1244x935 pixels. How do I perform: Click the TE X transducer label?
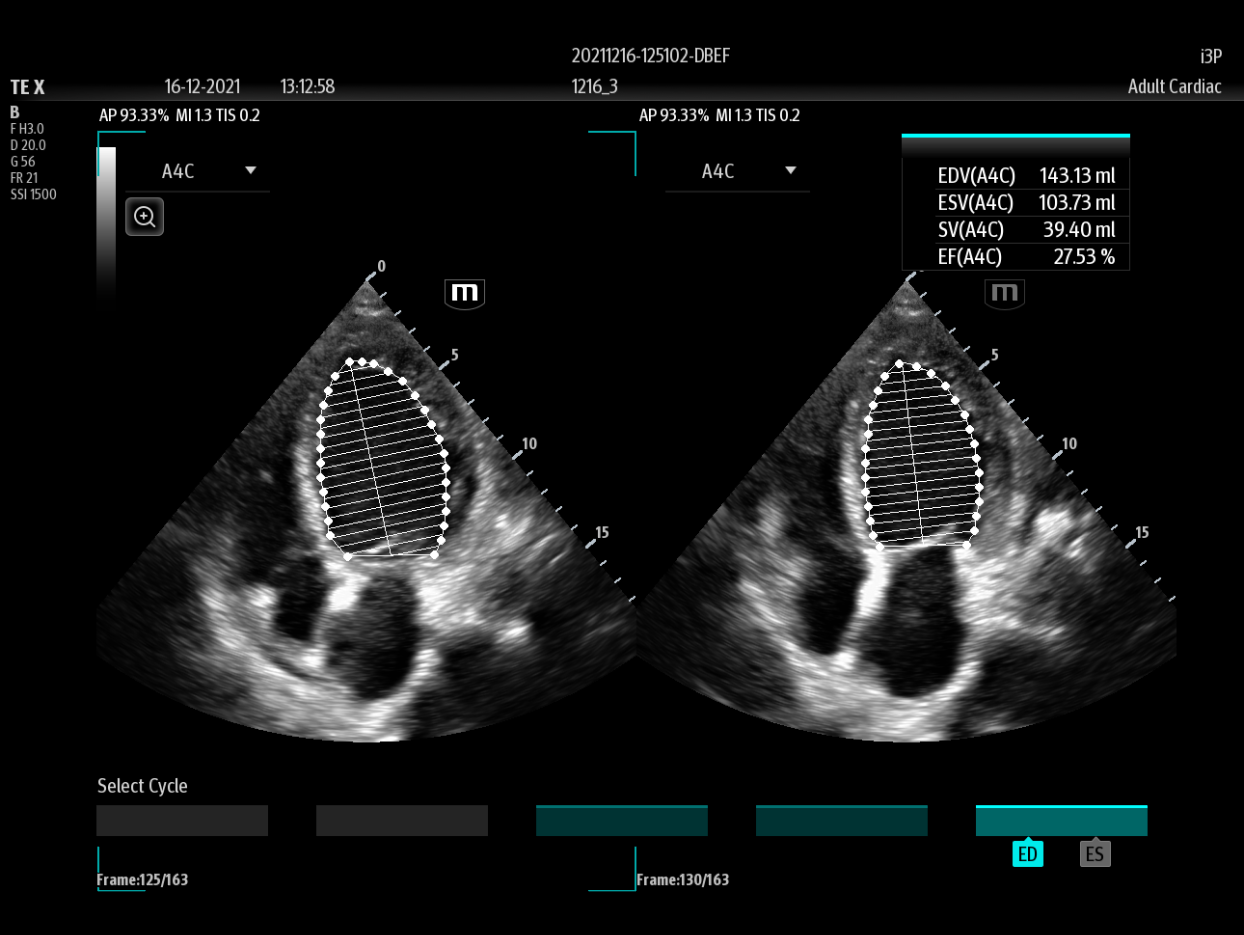point(27,87)
